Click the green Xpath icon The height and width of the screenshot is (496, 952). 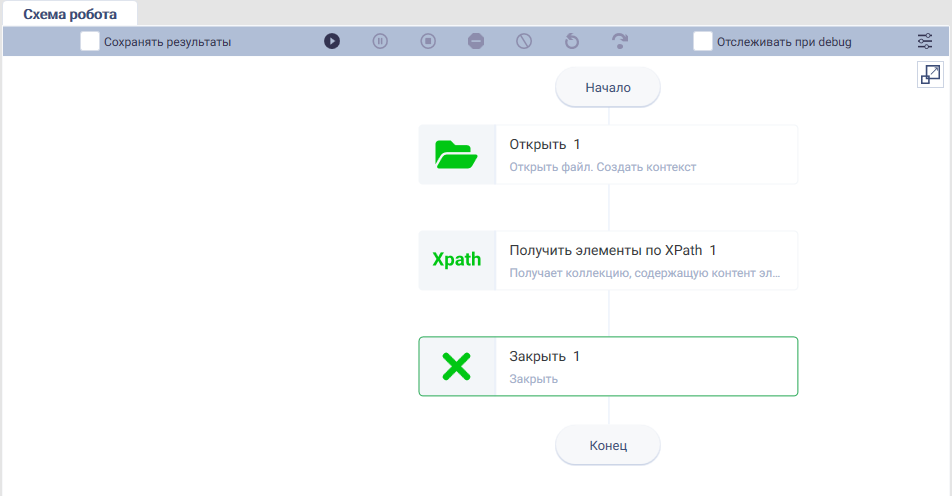(457, 260)
